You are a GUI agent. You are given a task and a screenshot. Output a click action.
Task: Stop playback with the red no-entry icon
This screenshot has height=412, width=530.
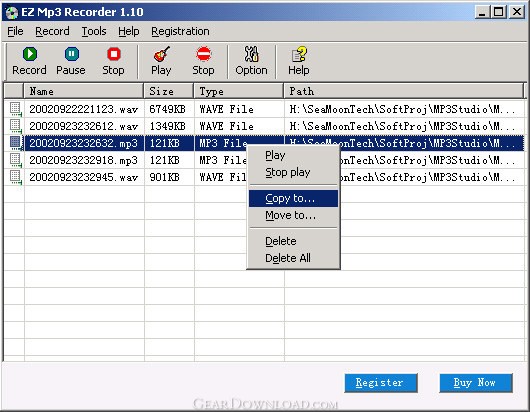203,54
